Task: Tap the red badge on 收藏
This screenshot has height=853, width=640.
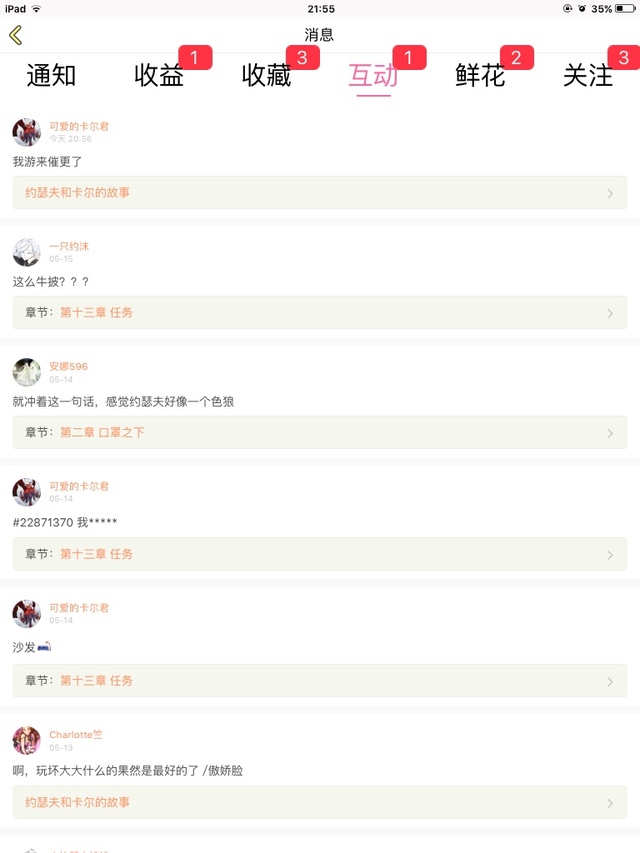Action: pos(302,58)
